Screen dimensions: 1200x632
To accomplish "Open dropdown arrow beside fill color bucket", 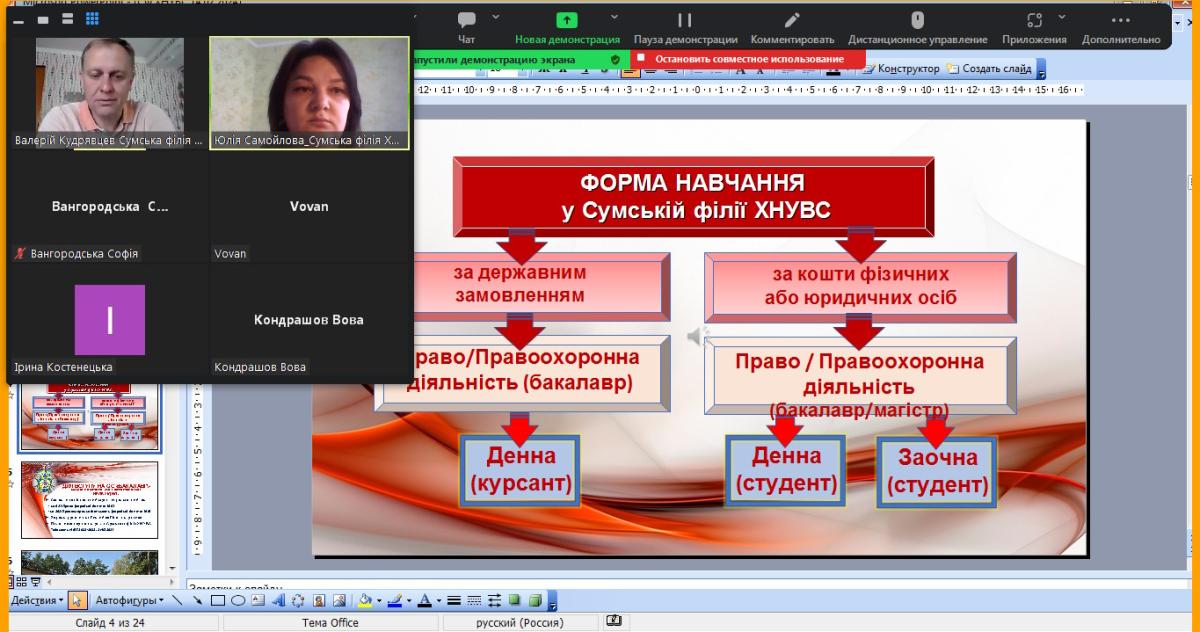I will pyautogui.click(x=379, y=601).
